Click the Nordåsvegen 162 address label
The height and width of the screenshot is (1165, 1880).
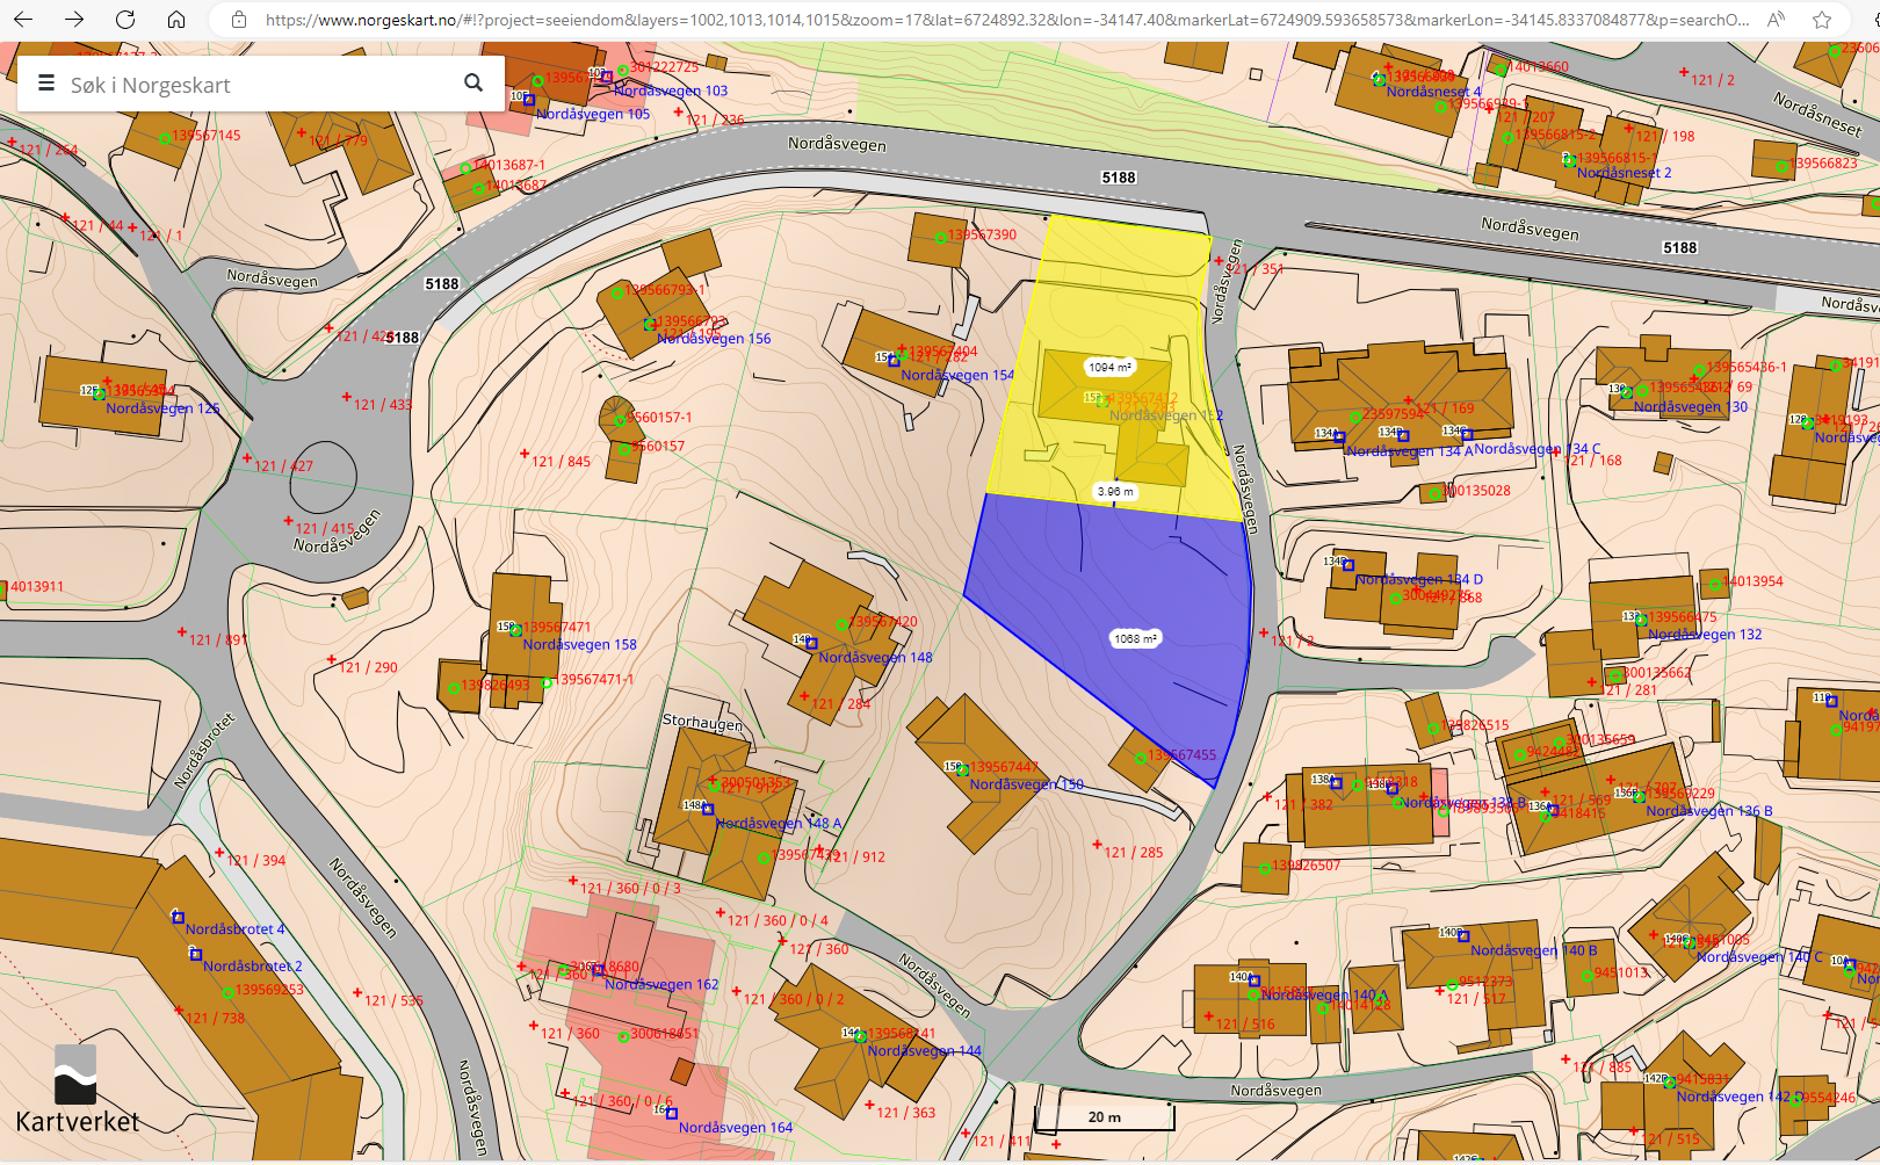coord(661,984)
